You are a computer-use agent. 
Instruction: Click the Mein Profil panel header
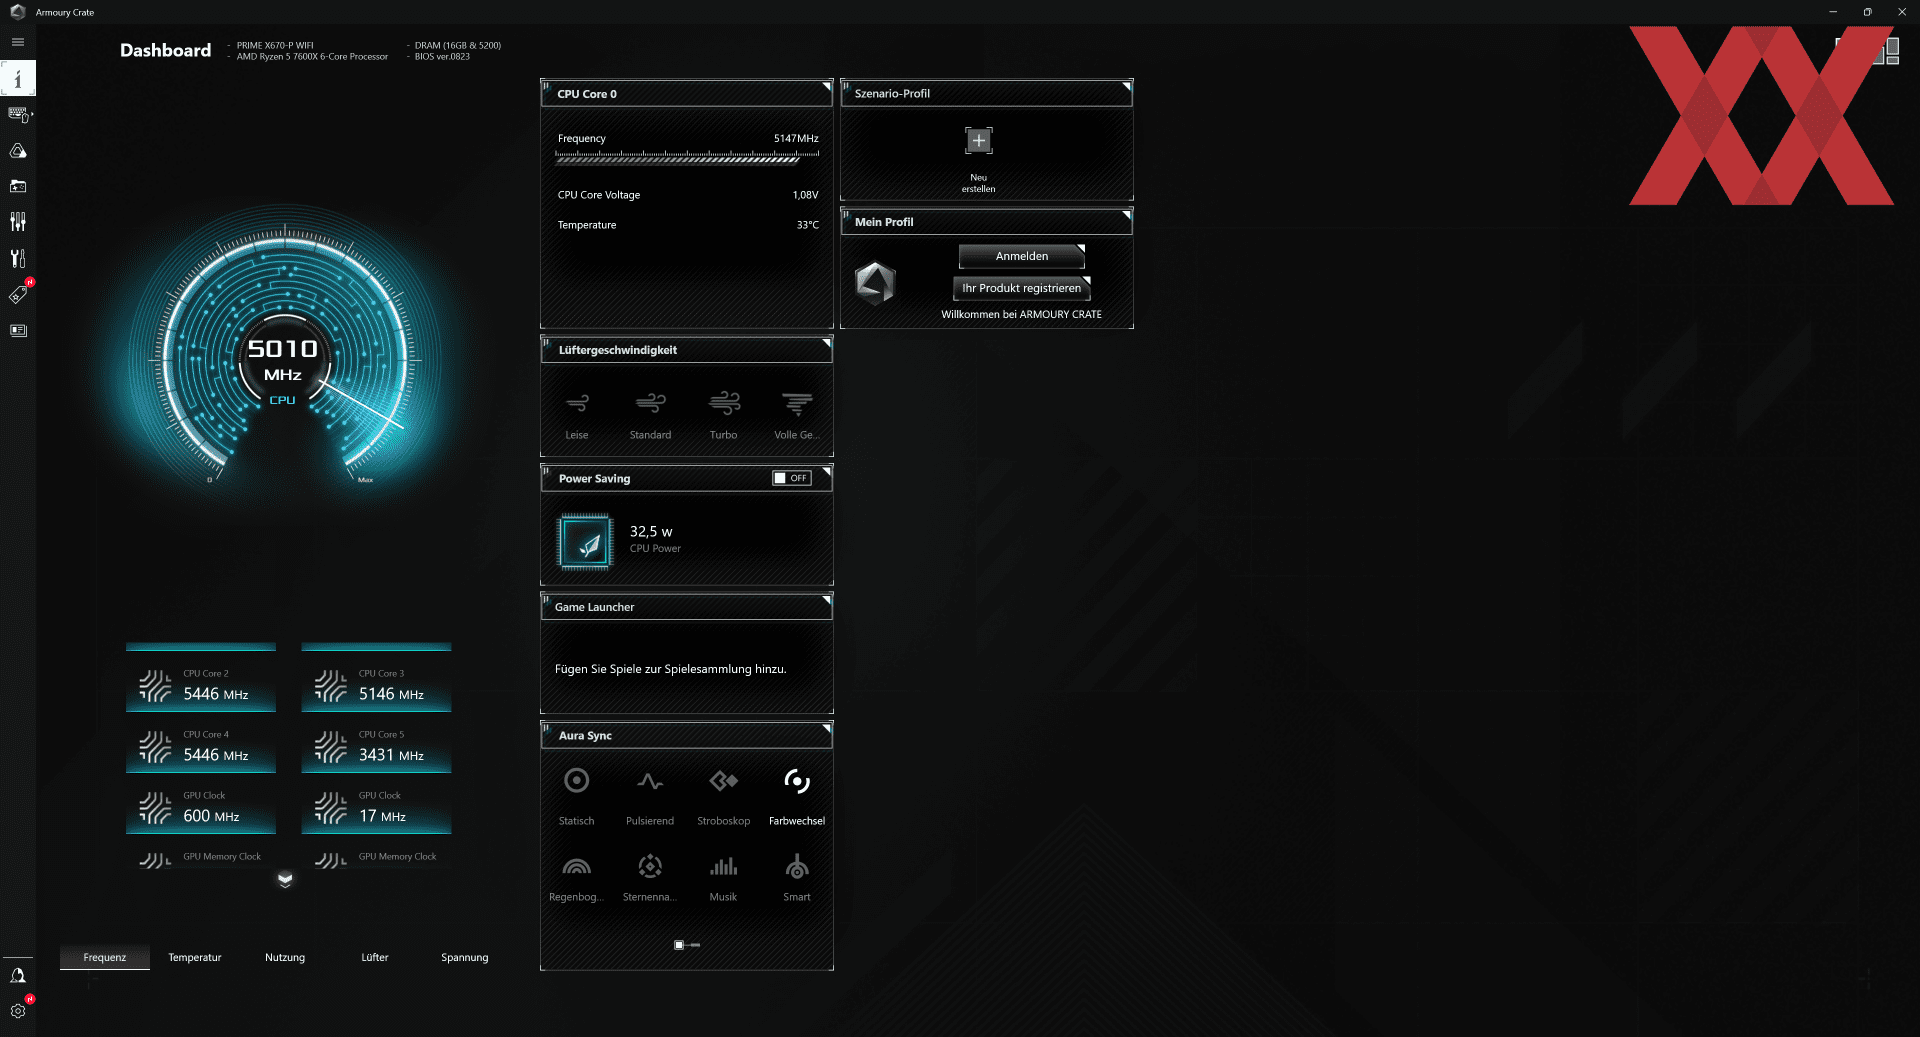coord(987,222)
